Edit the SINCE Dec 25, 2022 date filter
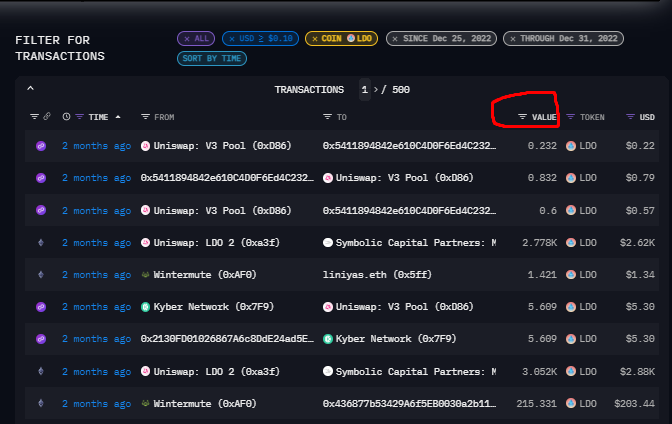The image size is (672, 424). pos(441,39)
